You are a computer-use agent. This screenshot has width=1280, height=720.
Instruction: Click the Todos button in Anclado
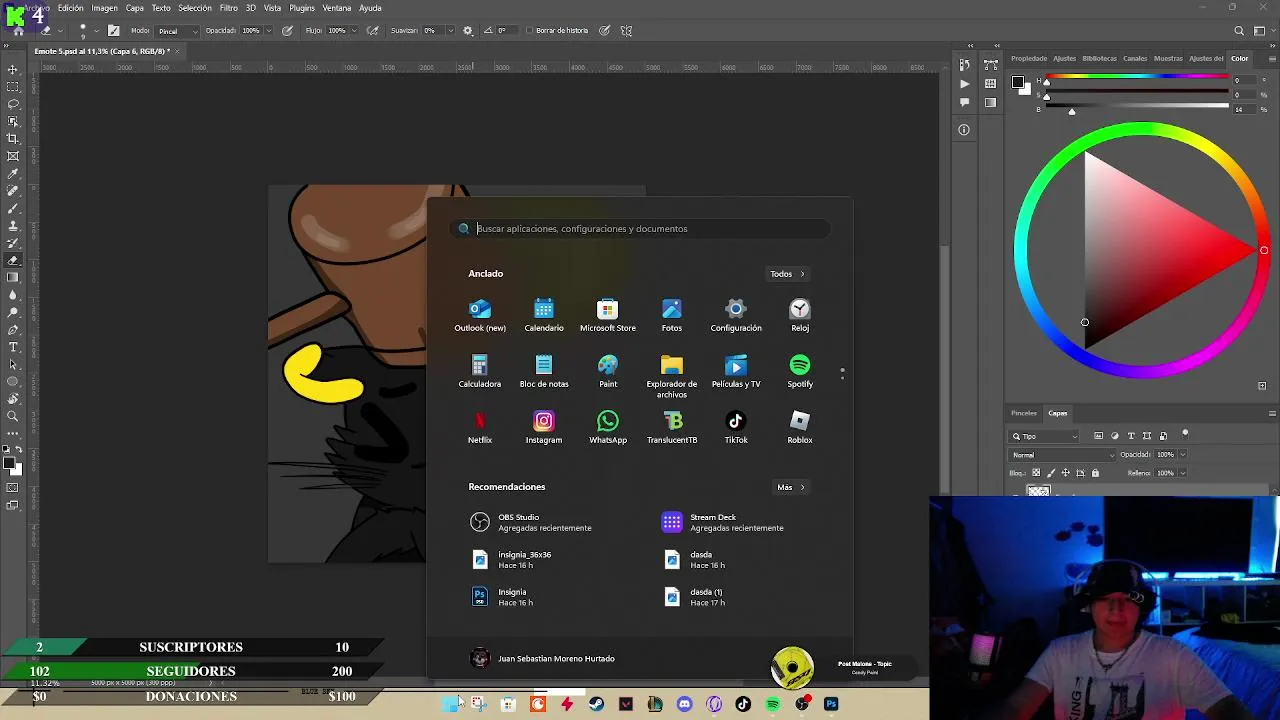point(788,274)
